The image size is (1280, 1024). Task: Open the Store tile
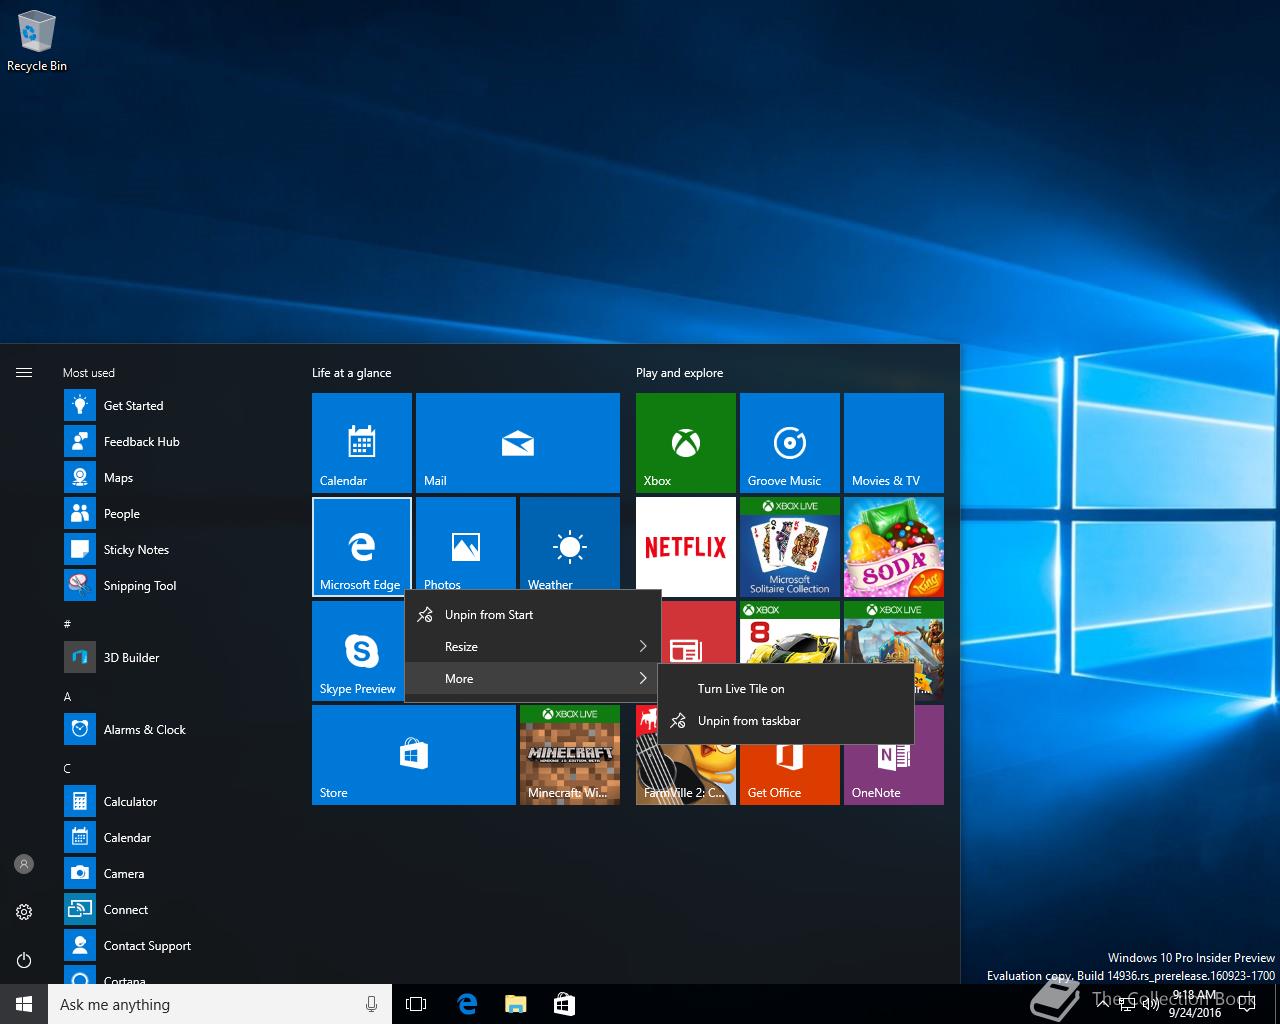tap(414, 755)
